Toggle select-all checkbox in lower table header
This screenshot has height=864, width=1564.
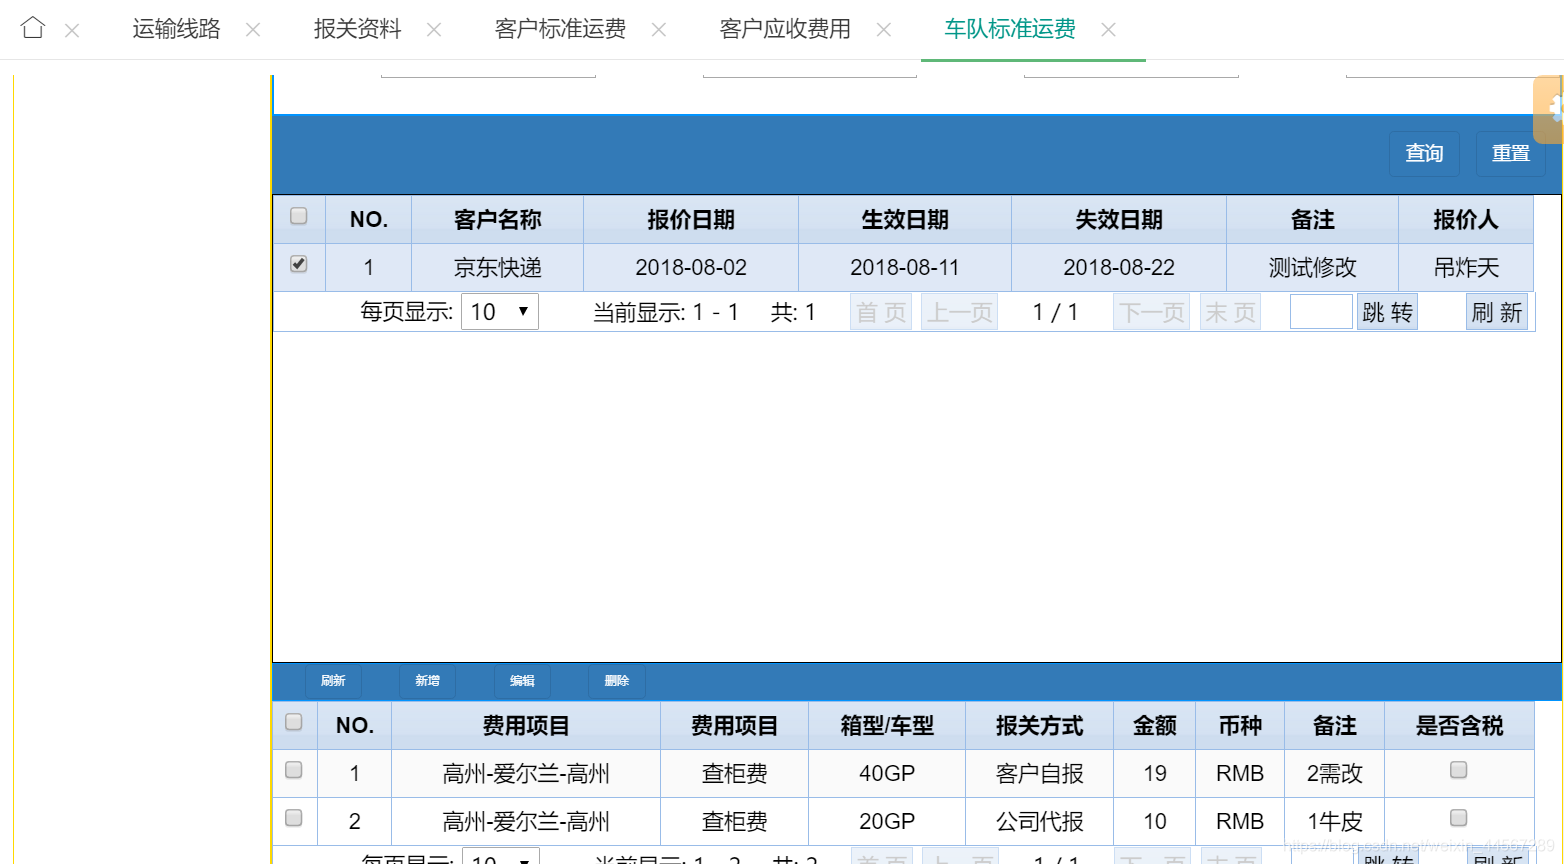tap(293, 722)
